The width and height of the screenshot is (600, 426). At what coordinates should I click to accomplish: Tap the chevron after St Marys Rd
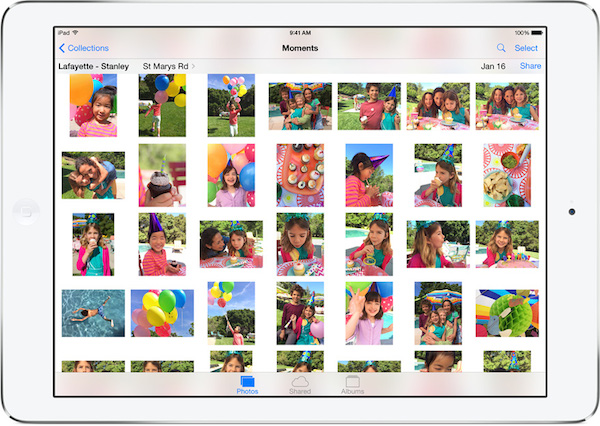(194, 66)
